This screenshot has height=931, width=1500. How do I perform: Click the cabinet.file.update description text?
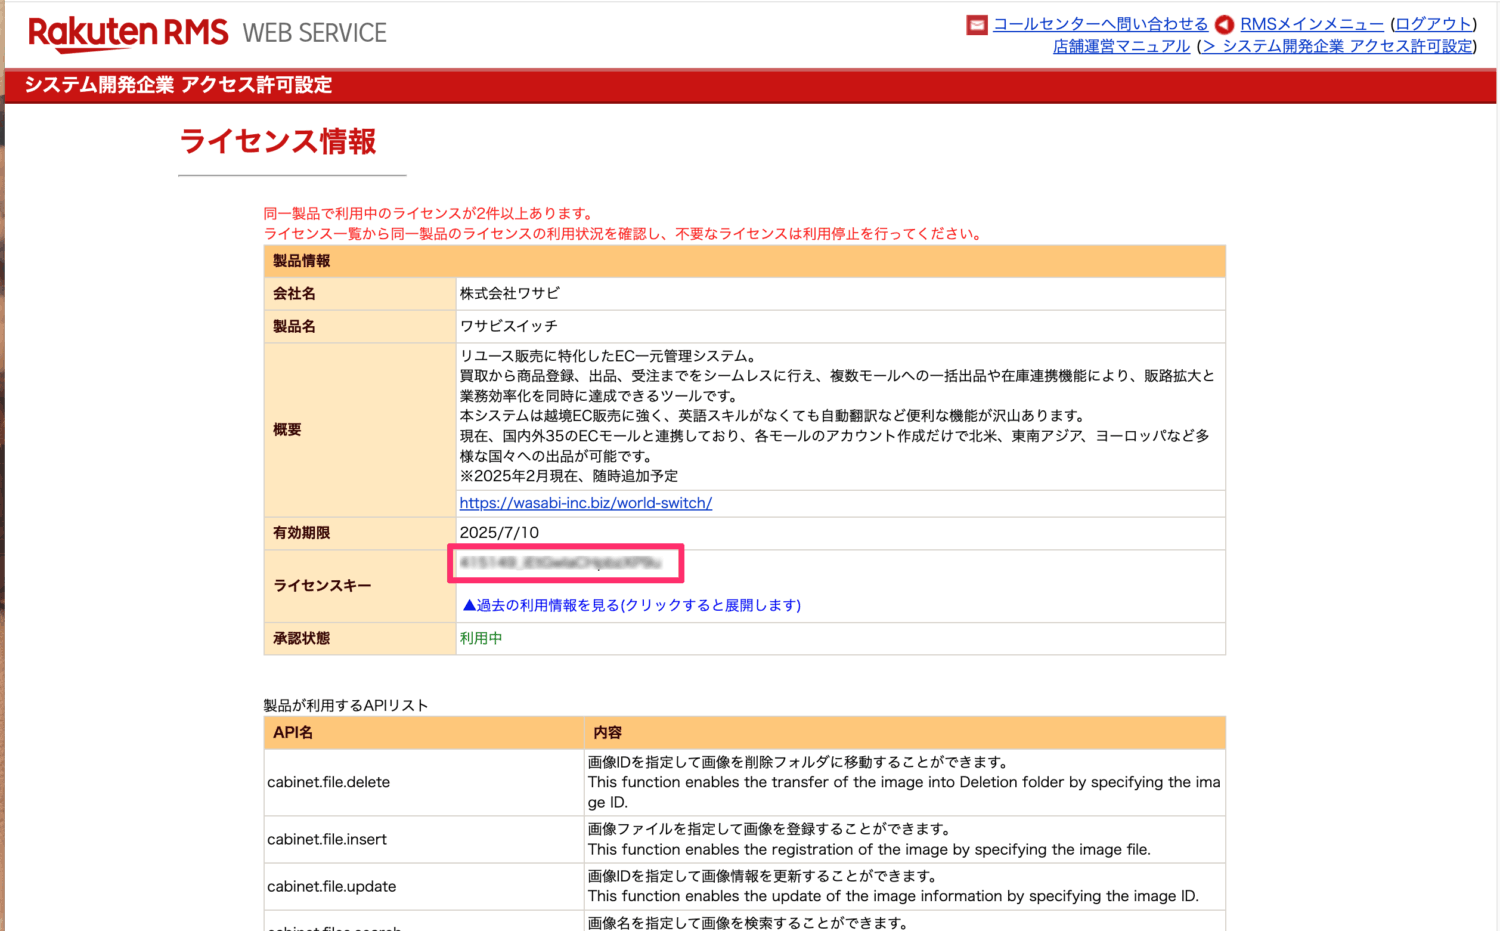893,886
